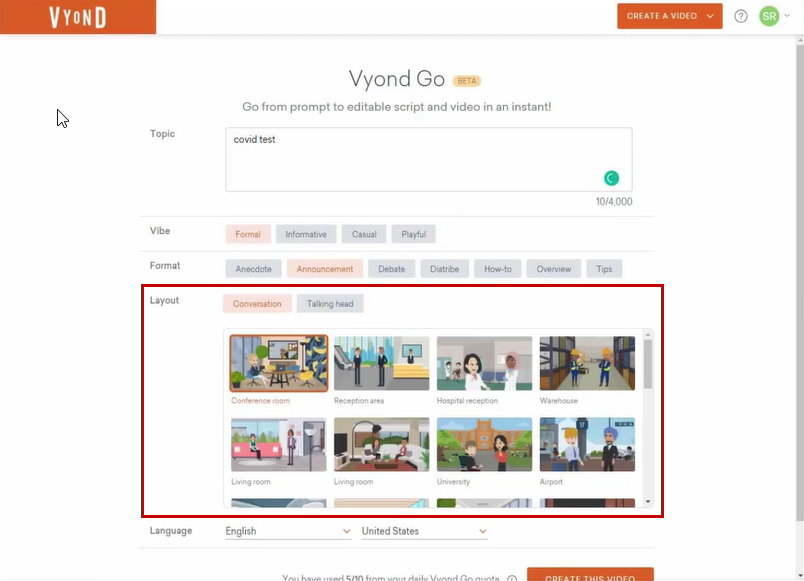Pick the Warehouse scene thumbnail
Screen dimensions: 804x581
click(587, 364)
